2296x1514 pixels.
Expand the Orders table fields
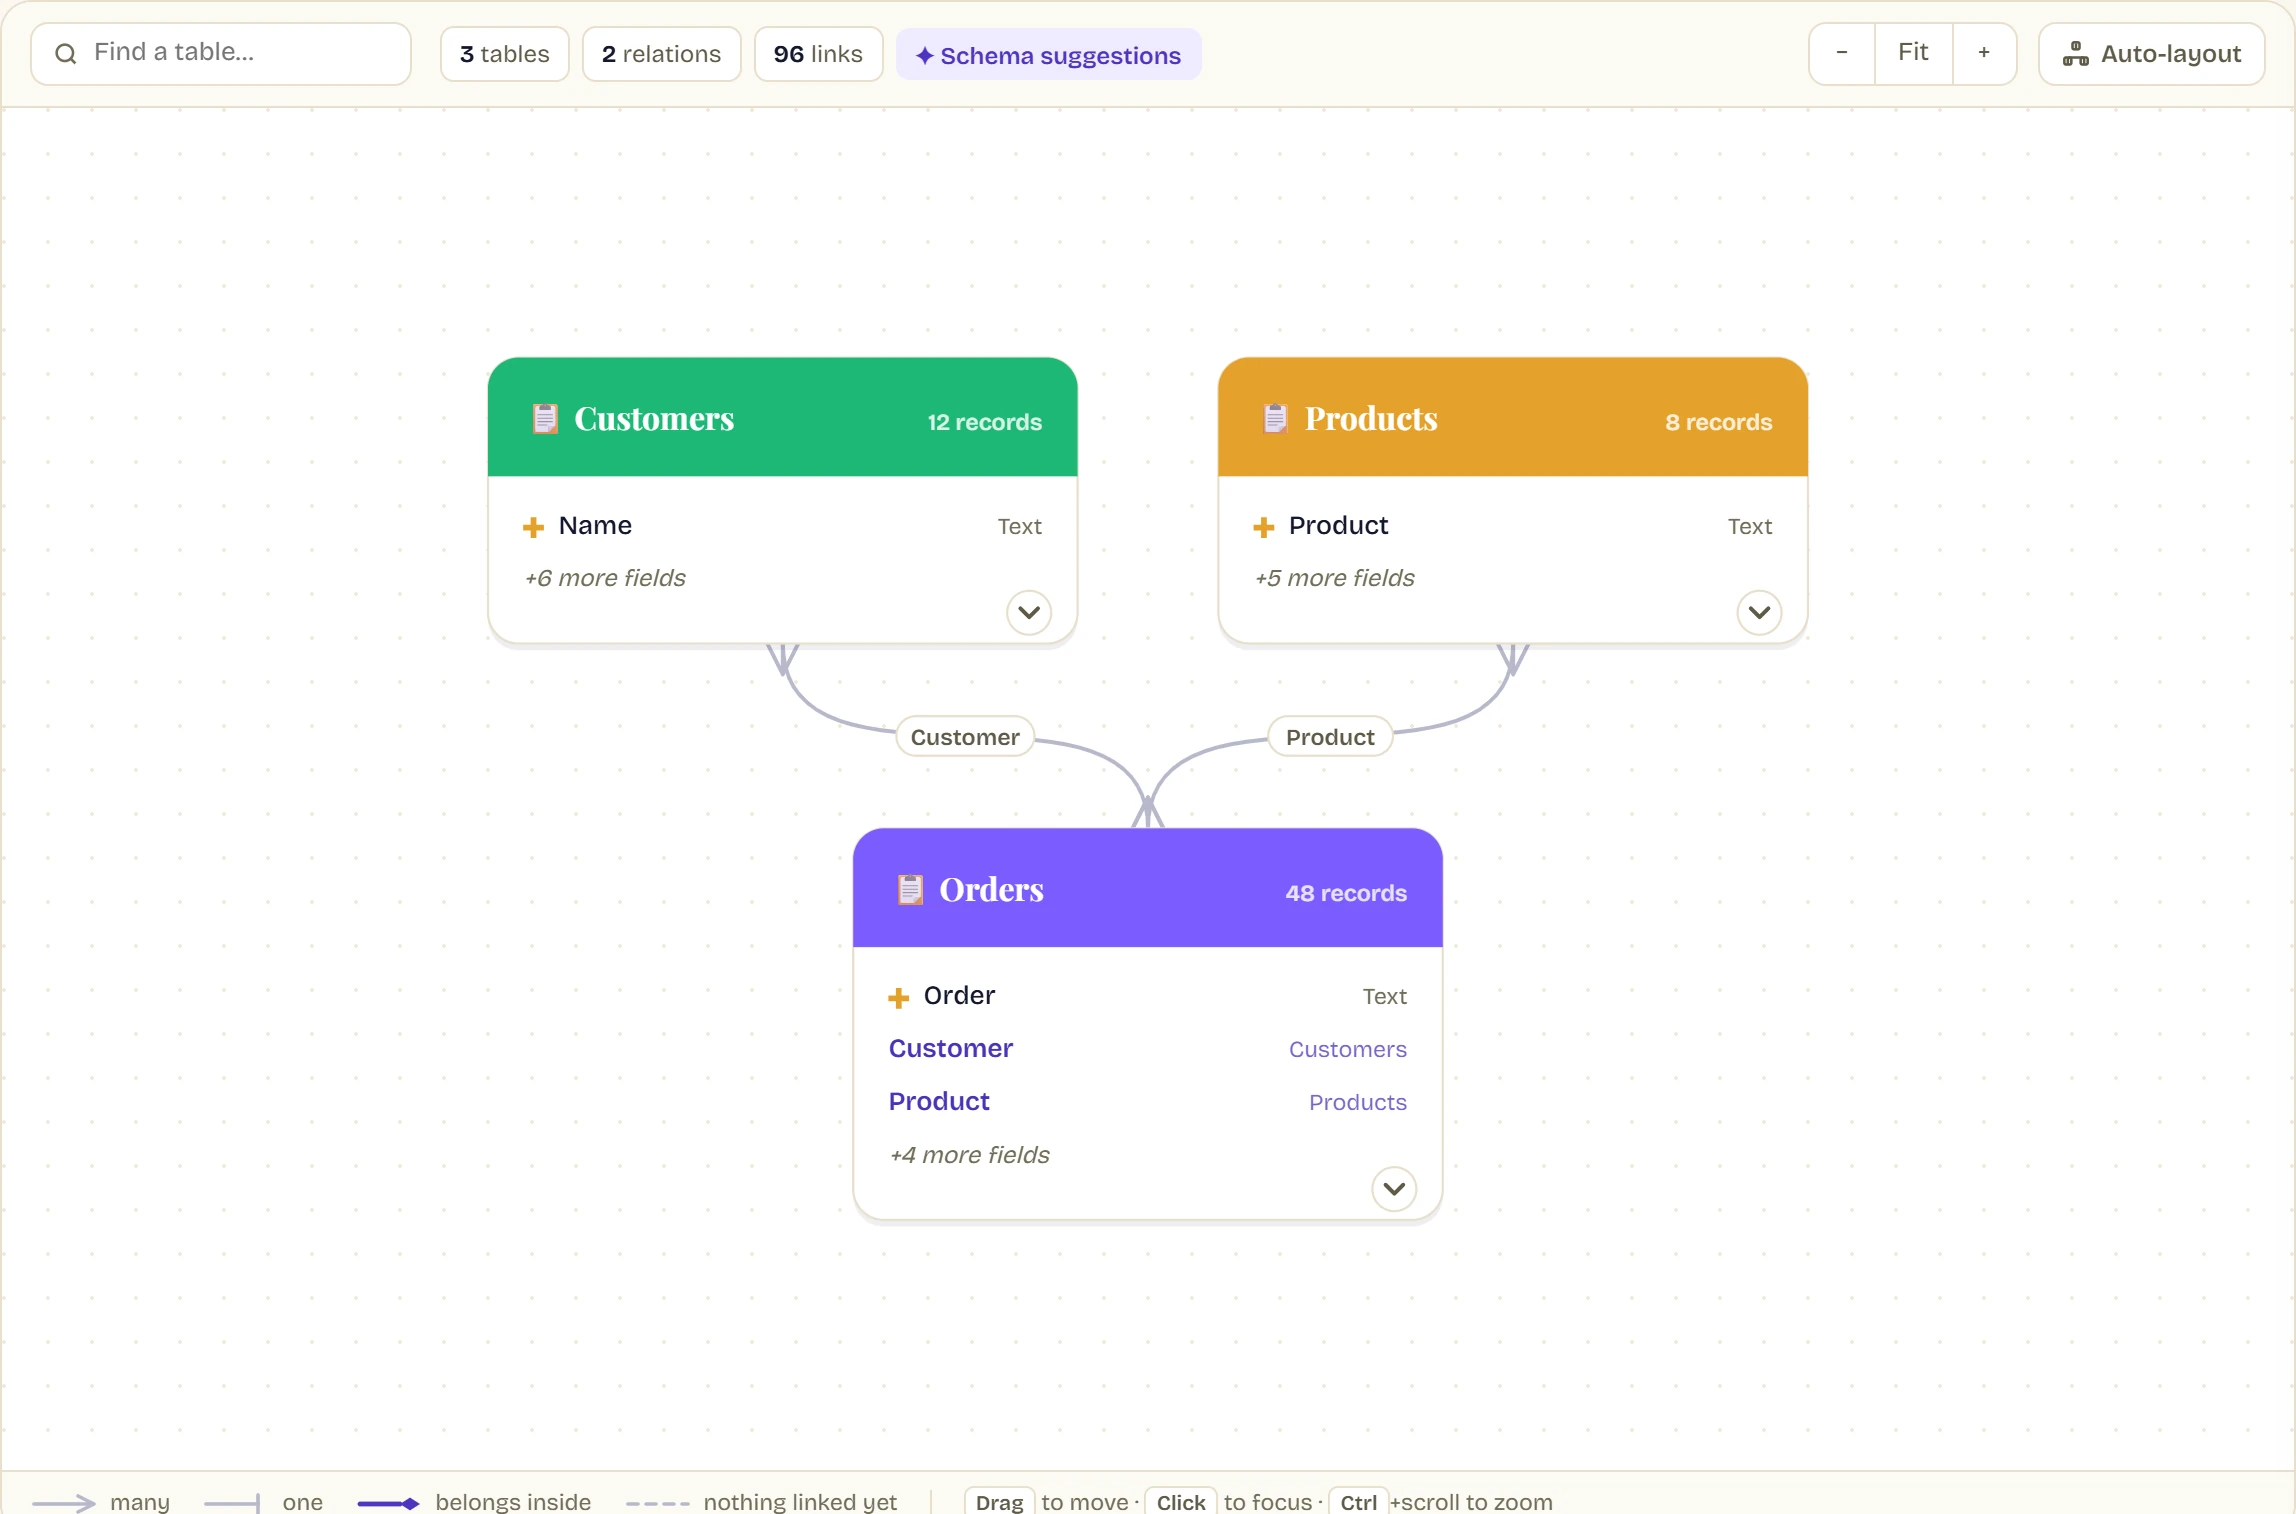coord(1394,1189)
